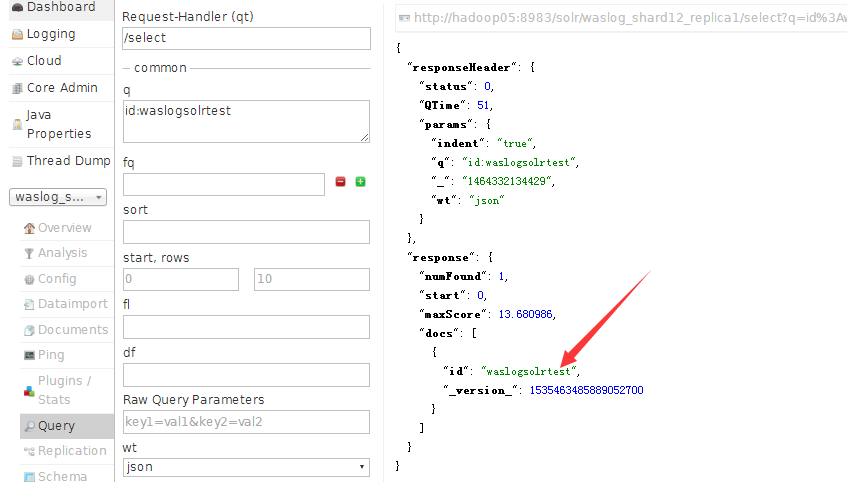Open Java Properties menu item

tap(59, 124)
